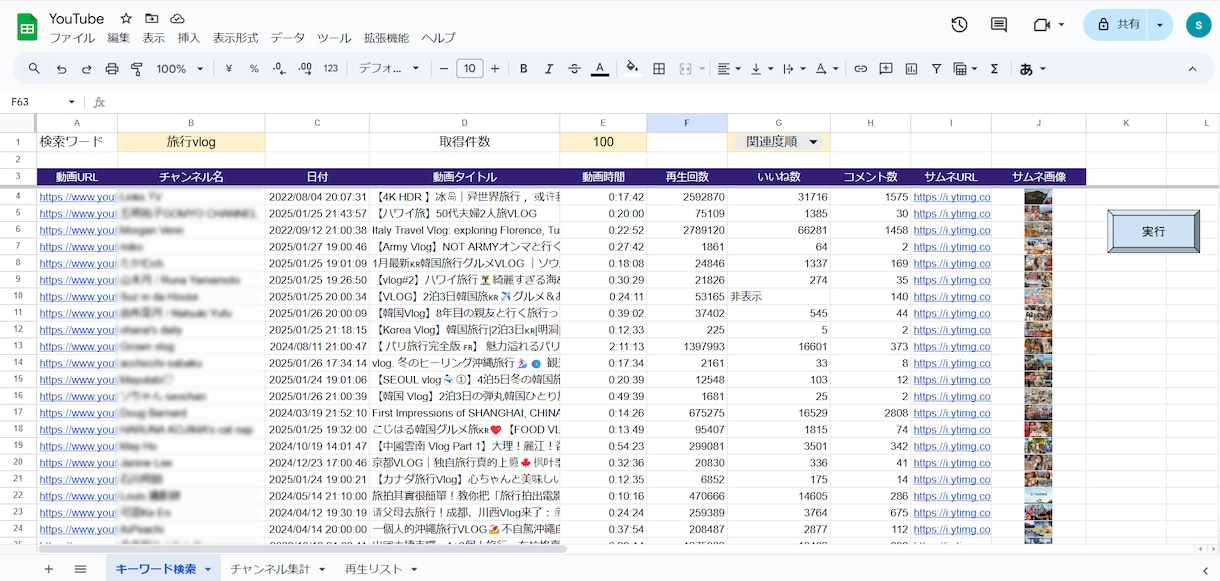The width and height of the screenshot is (1220, 581).
Task: Open the 拡張機能 menu
Action: pyautogui.click(x=386, y=38)
